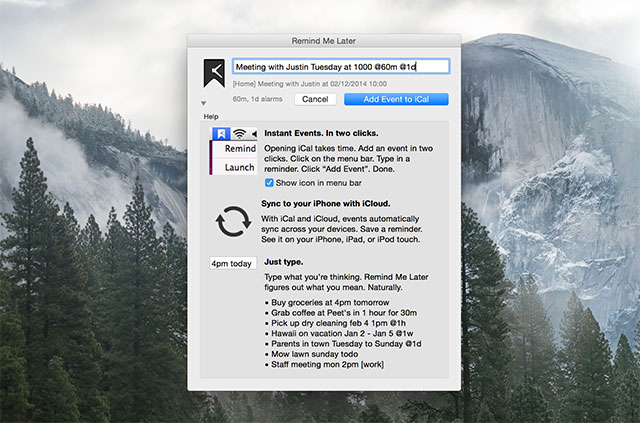Click the Help section label
The image size is (640, 423).
(x=211, y=116)
